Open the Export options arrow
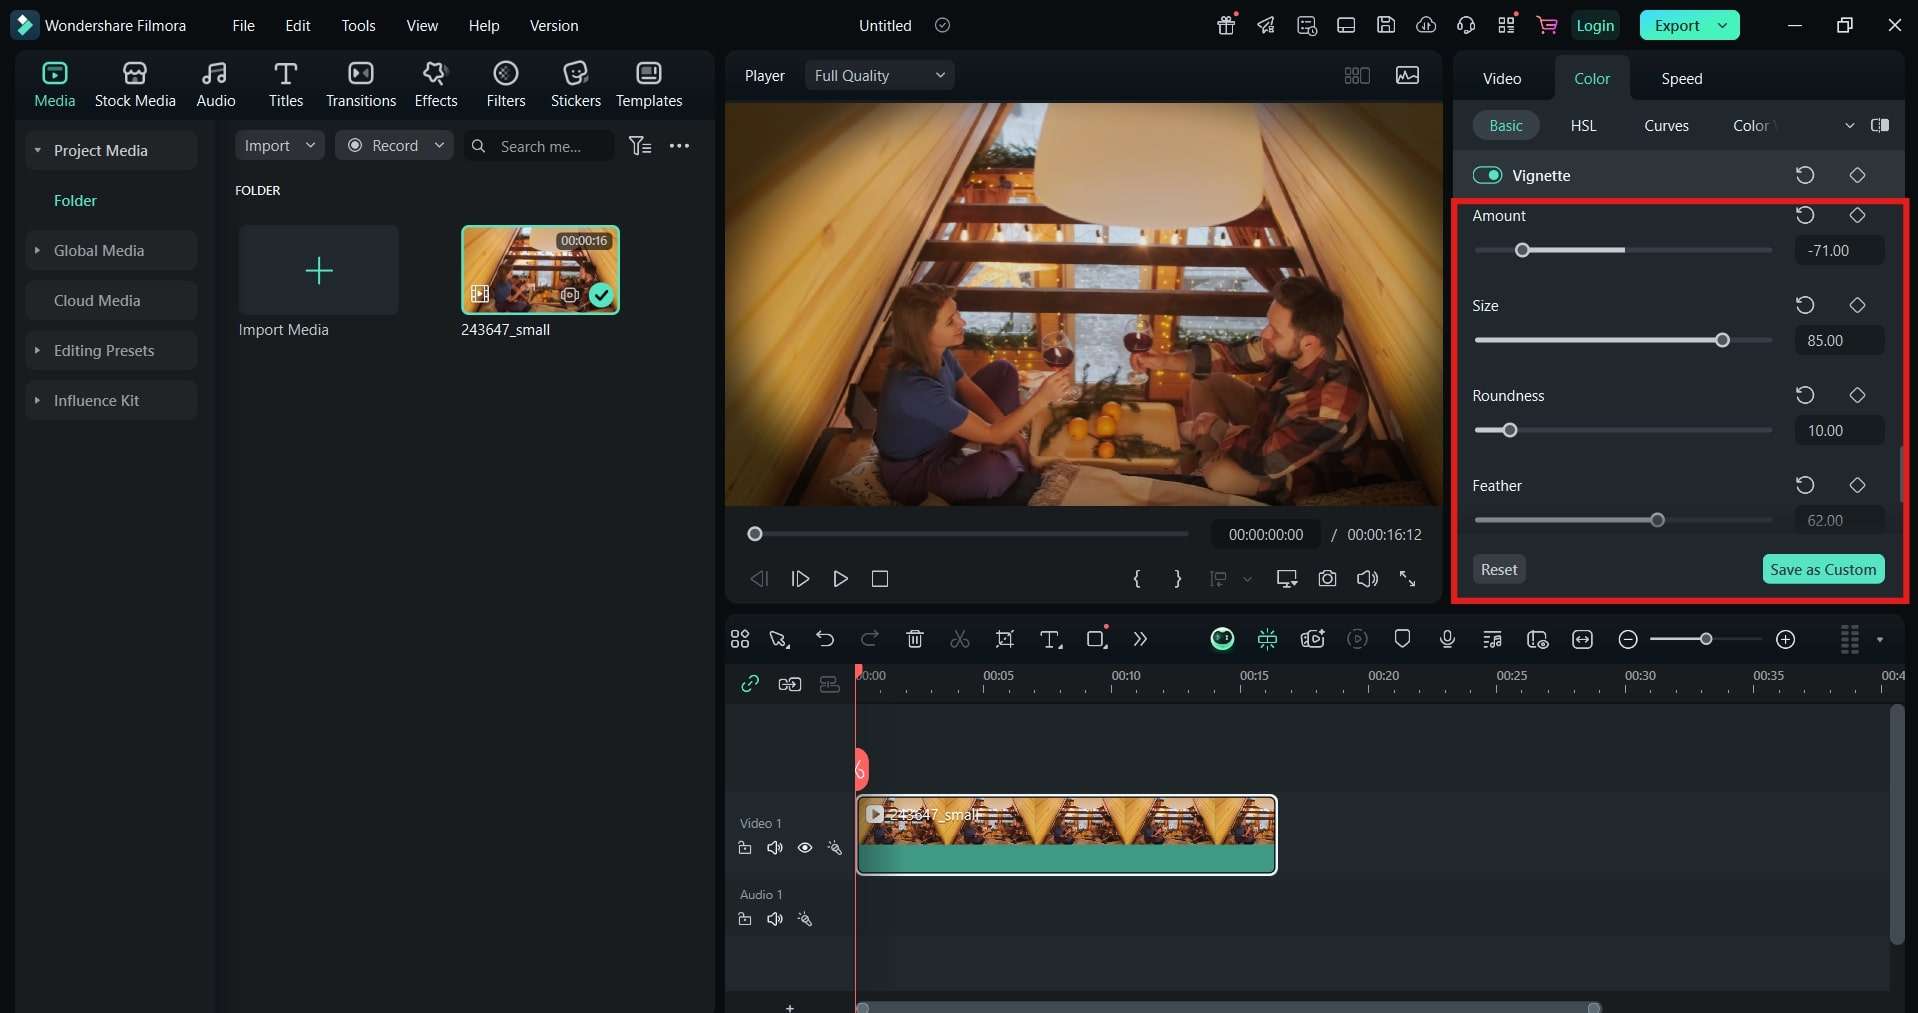1918x1013 pixels. point(1723,25)
